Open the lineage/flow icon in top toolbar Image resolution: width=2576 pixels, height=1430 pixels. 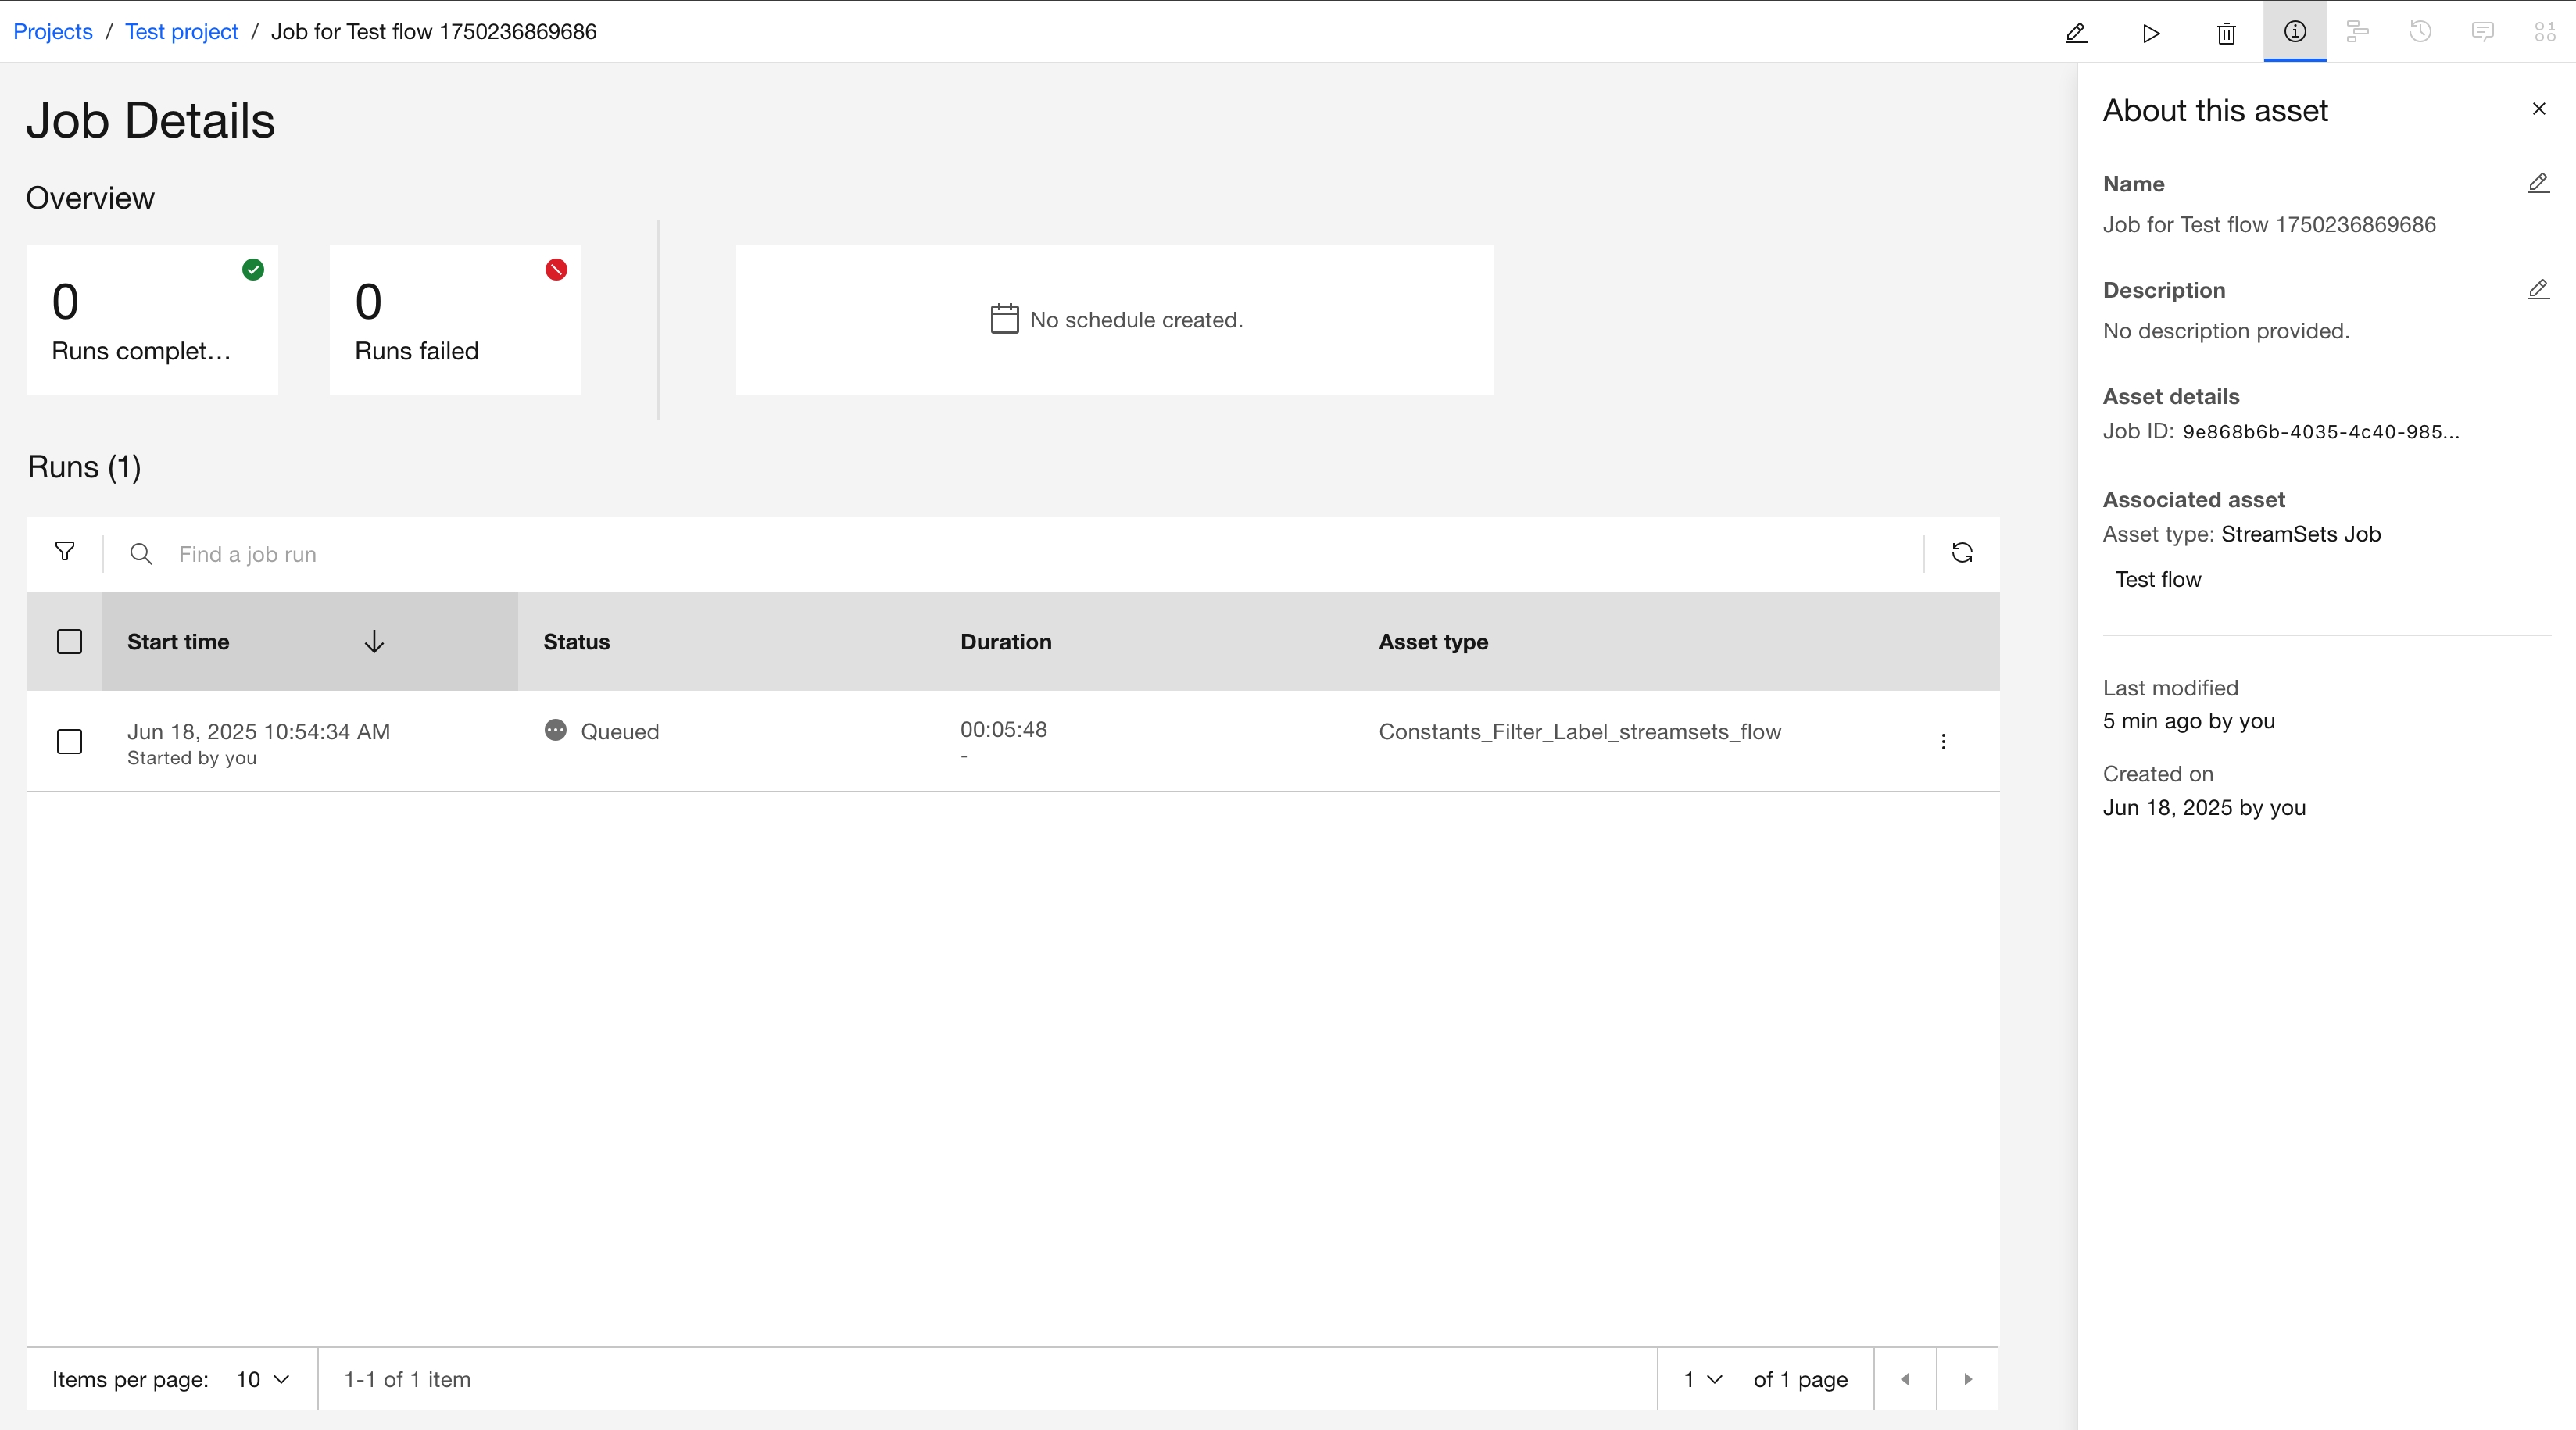point(2357,32)
